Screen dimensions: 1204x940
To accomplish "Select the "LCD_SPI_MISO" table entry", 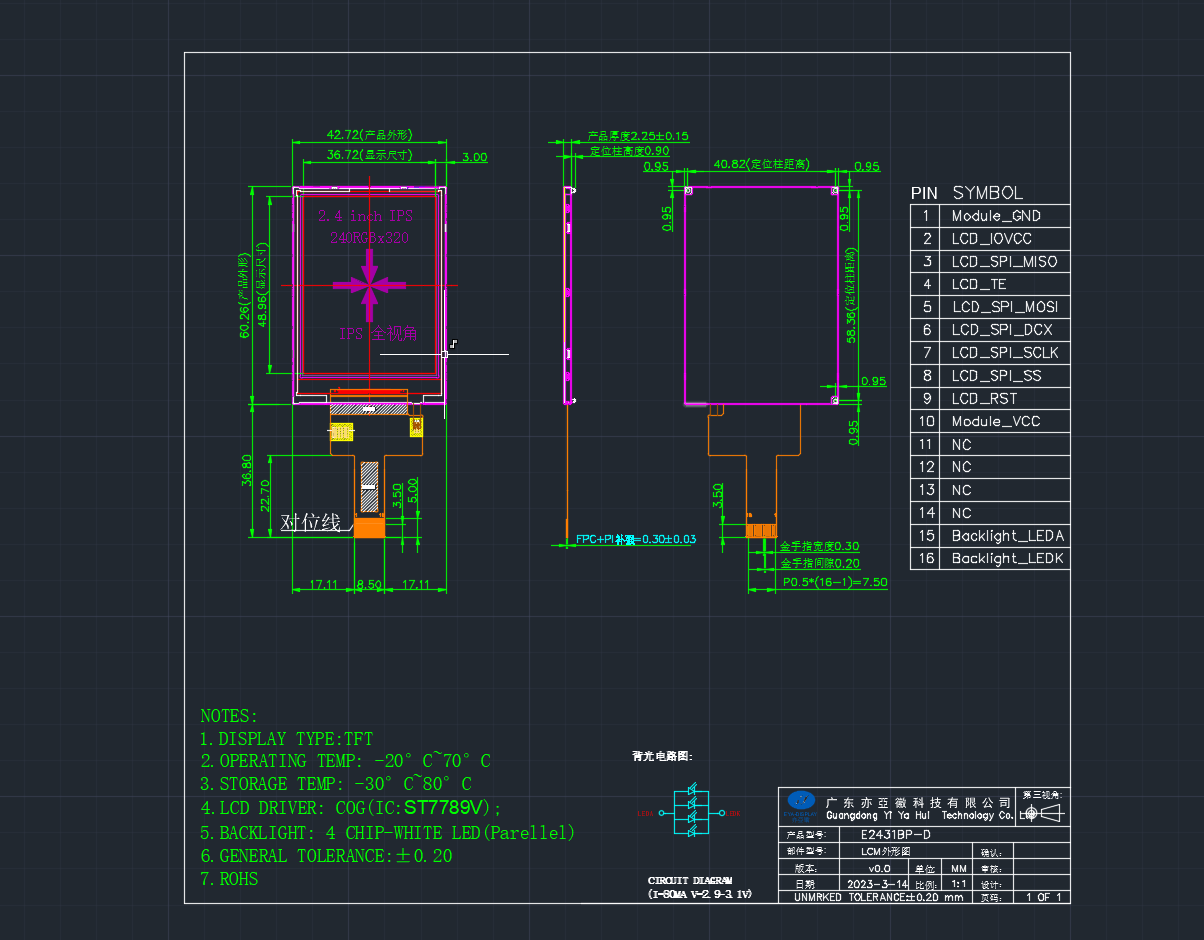I will 1004,262.
